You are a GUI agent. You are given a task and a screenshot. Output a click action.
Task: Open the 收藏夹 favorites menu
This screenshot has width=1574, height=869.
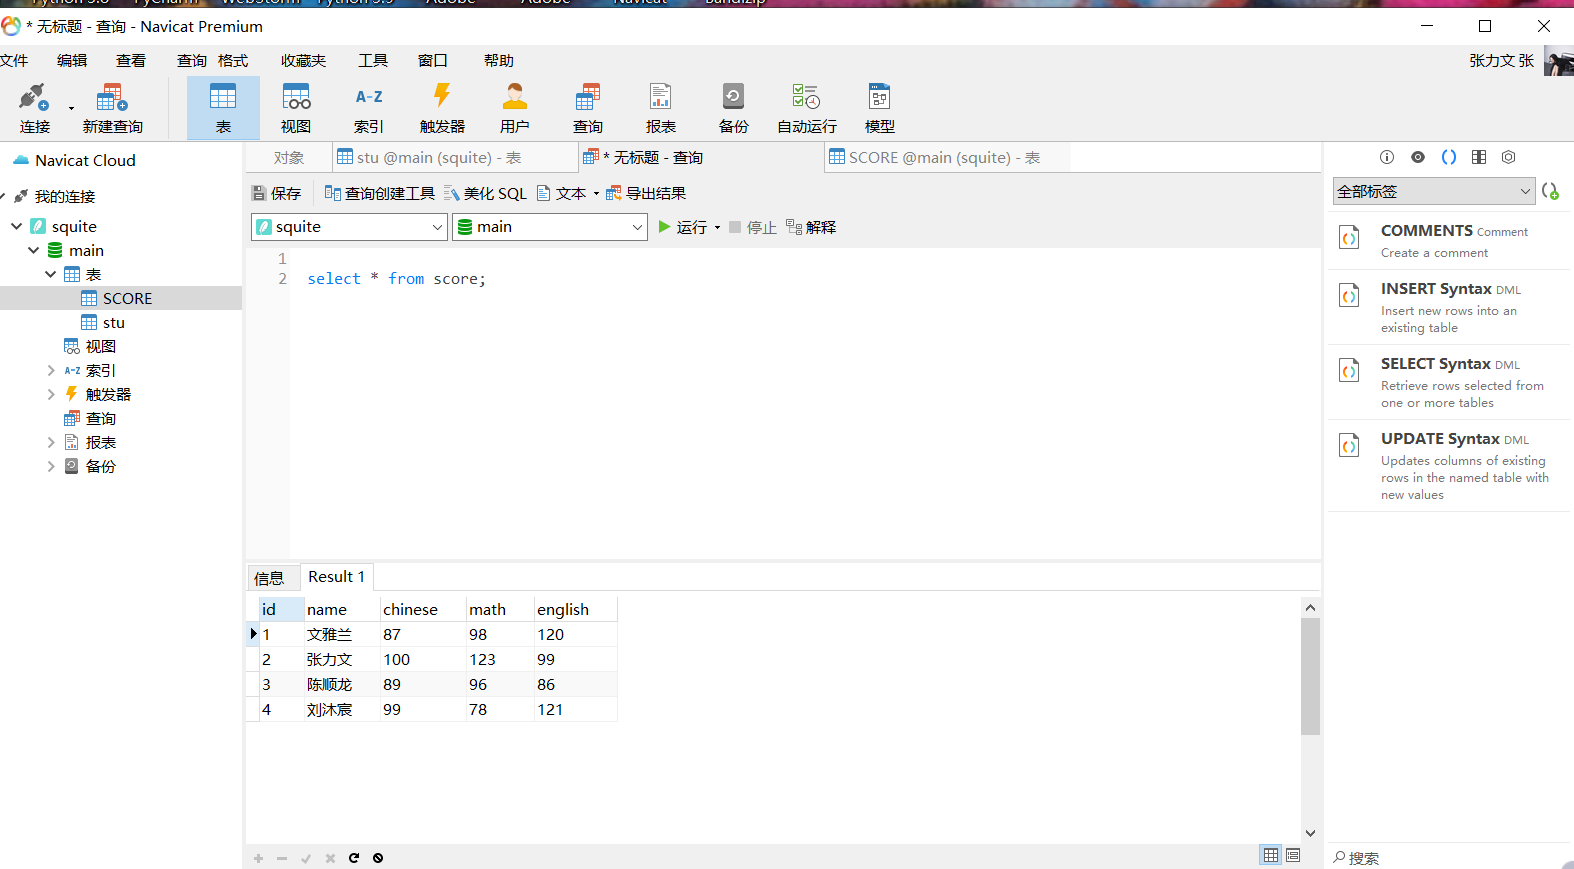tap(303, 61)
